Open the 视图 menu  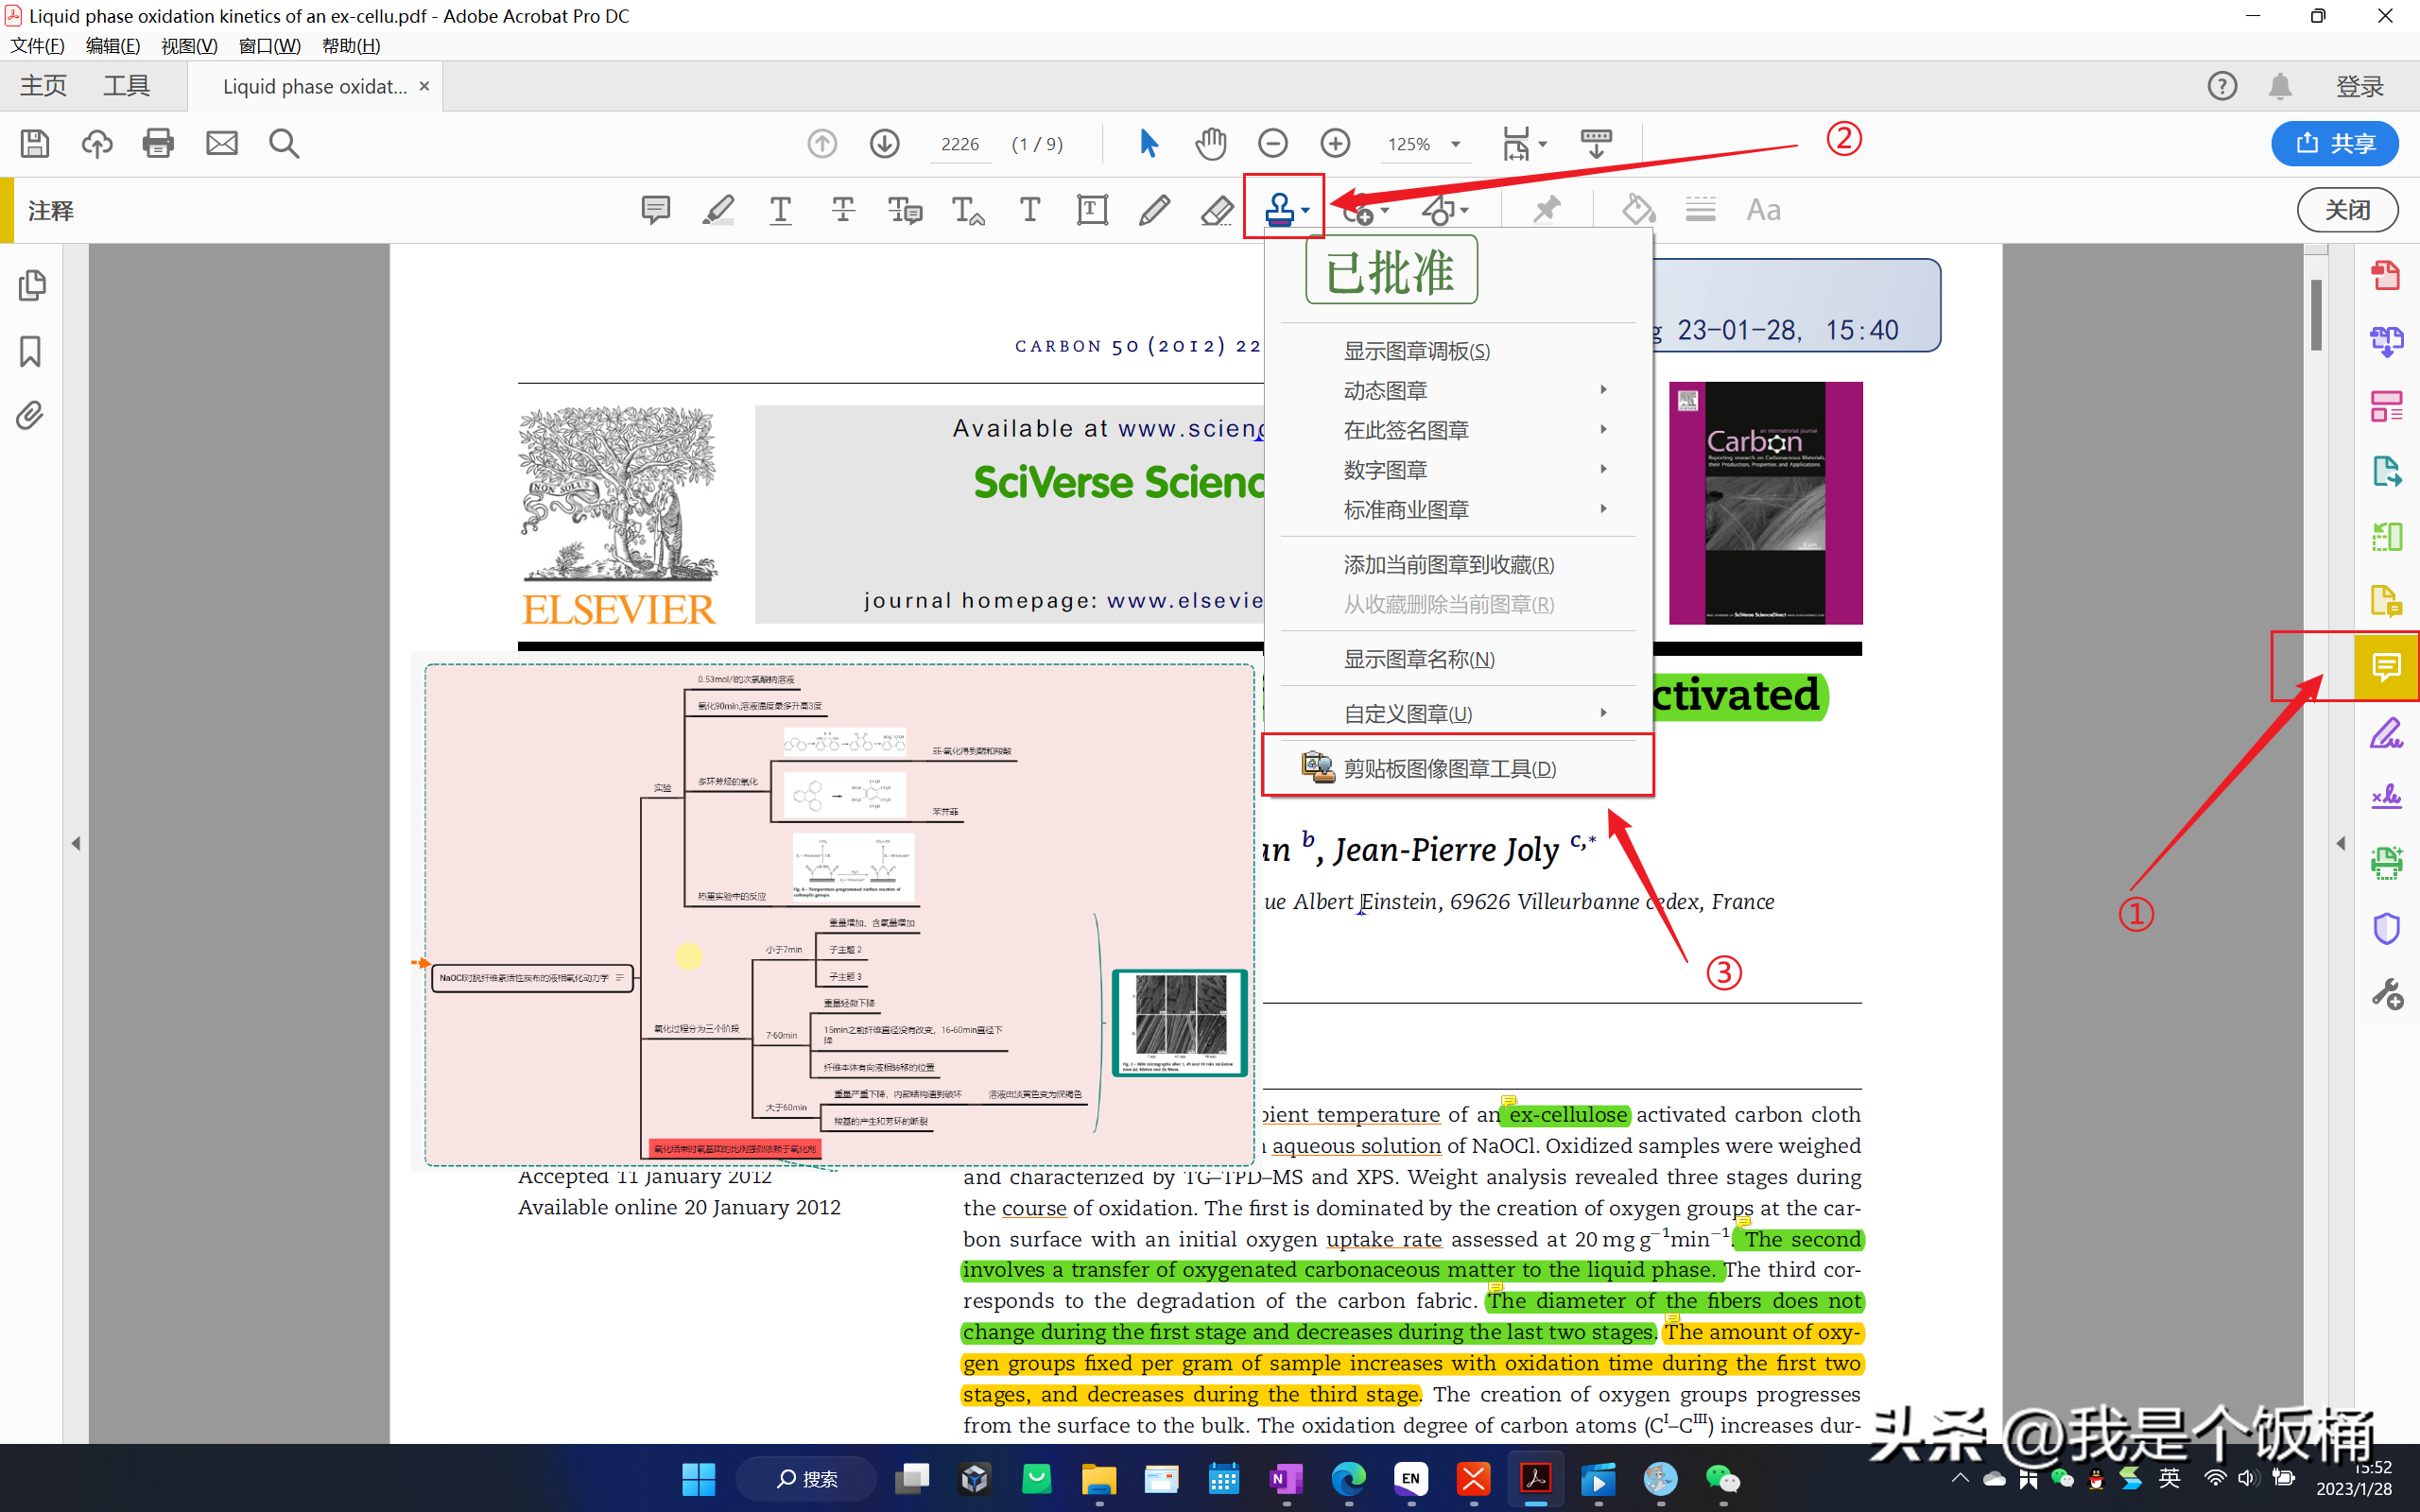[x=189, y=46]
